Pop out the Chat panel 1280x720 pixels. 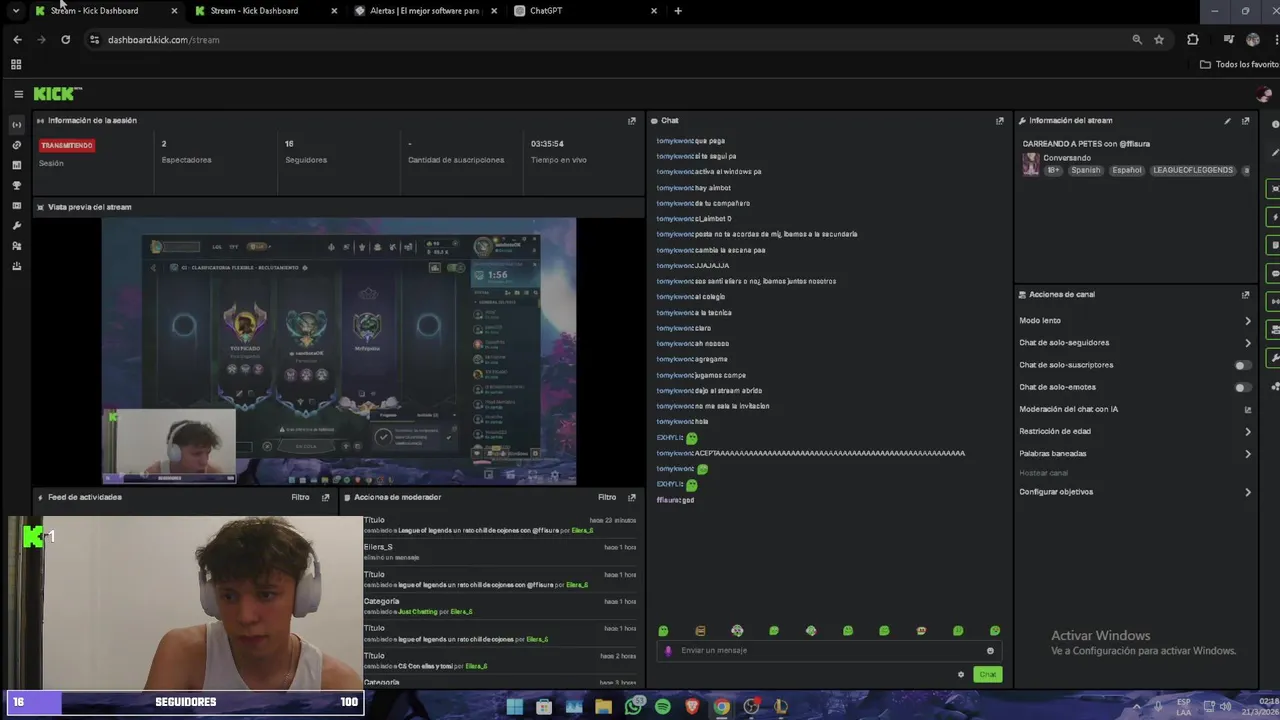[999, 120]
